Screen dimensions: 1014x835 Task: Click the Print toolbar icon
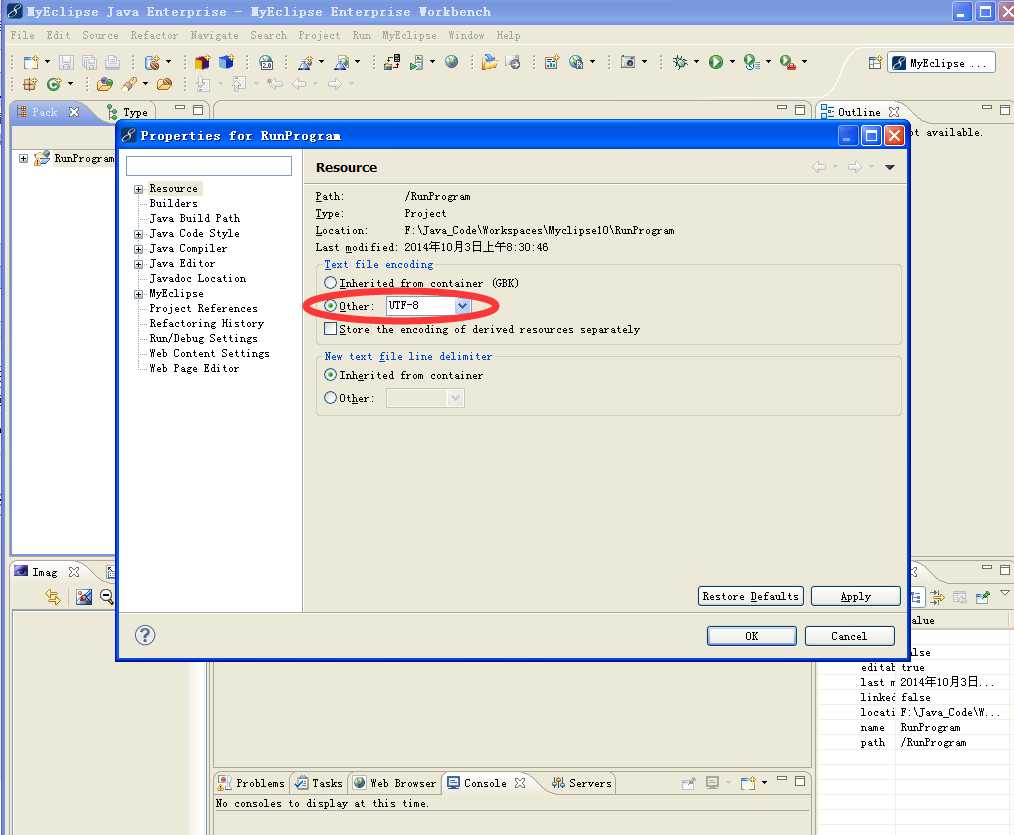click(113, 62)
